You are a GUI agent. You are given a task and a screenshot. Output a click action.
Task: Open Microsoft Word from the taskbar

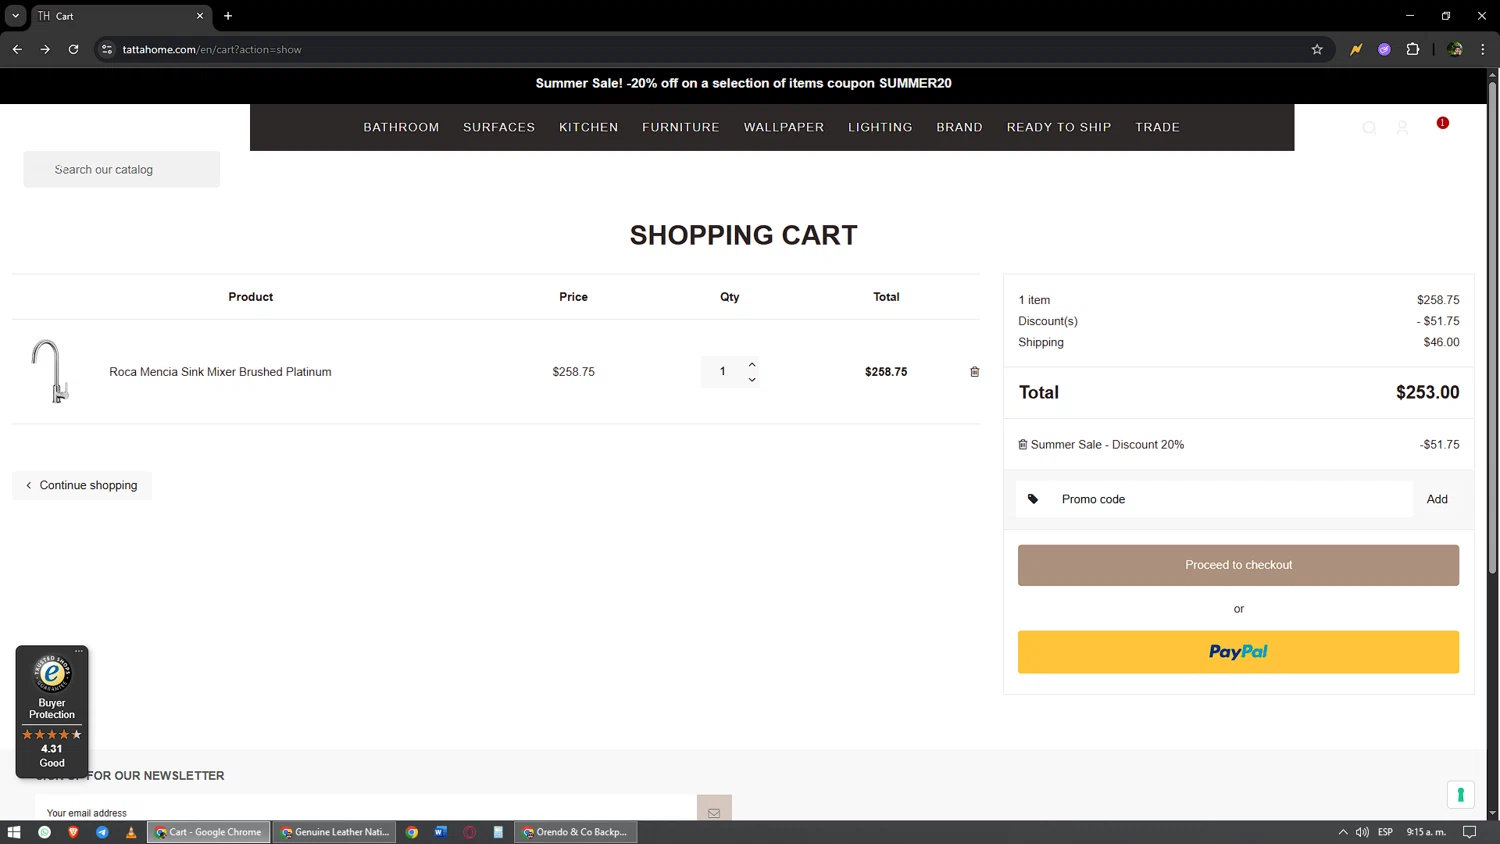click(x=440, y=832)
